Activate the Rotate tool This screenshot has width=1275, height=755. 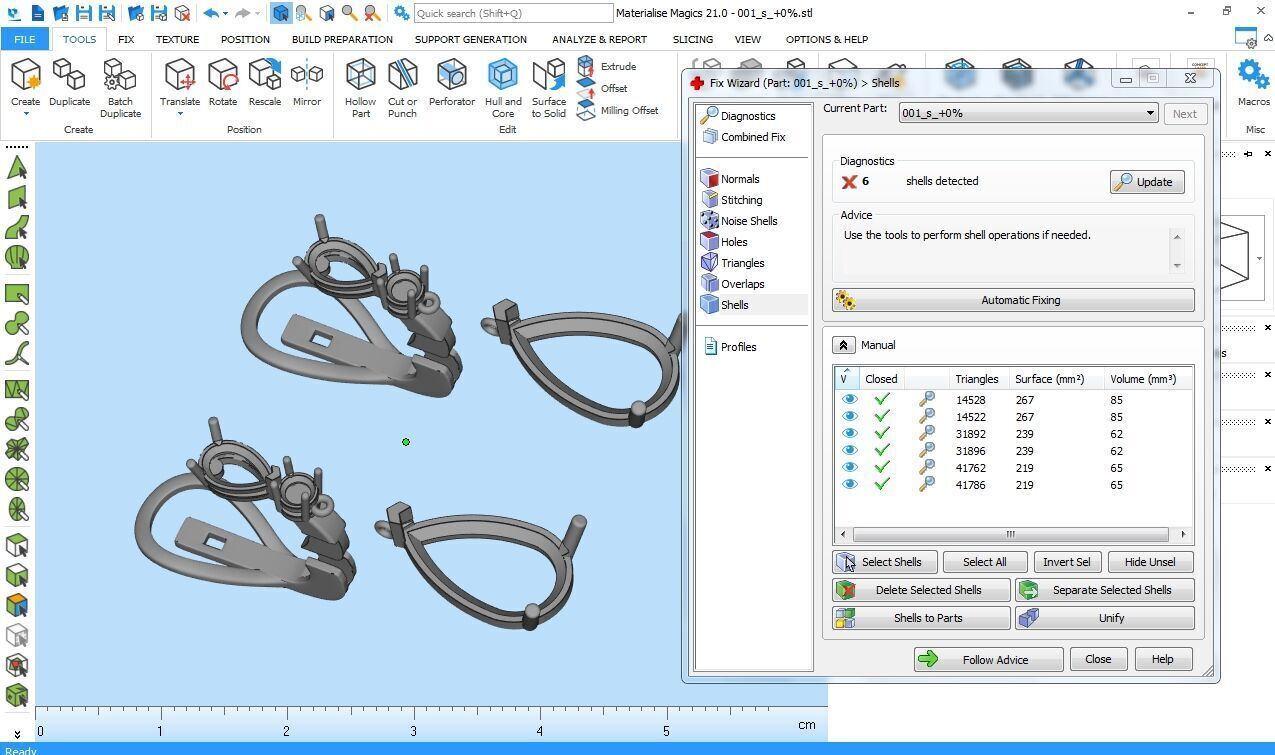pos(223,83)
